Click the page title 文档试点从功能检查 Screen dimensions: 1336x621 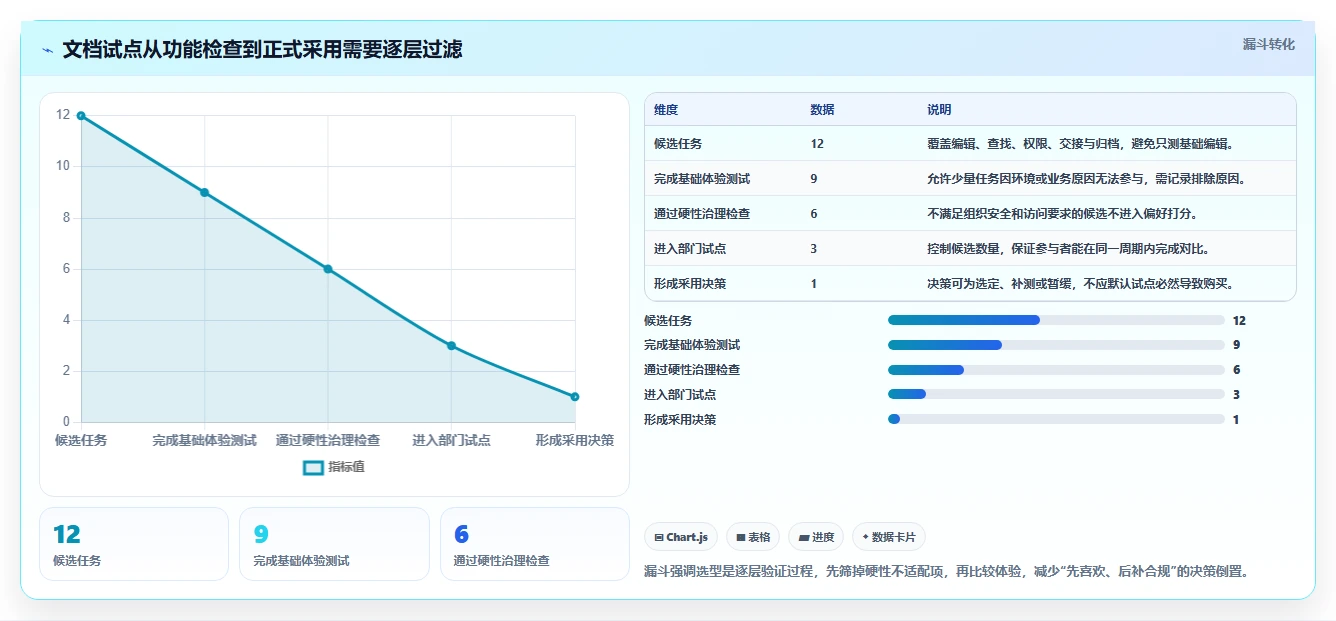pyautogui.click(x=262, y=50)
